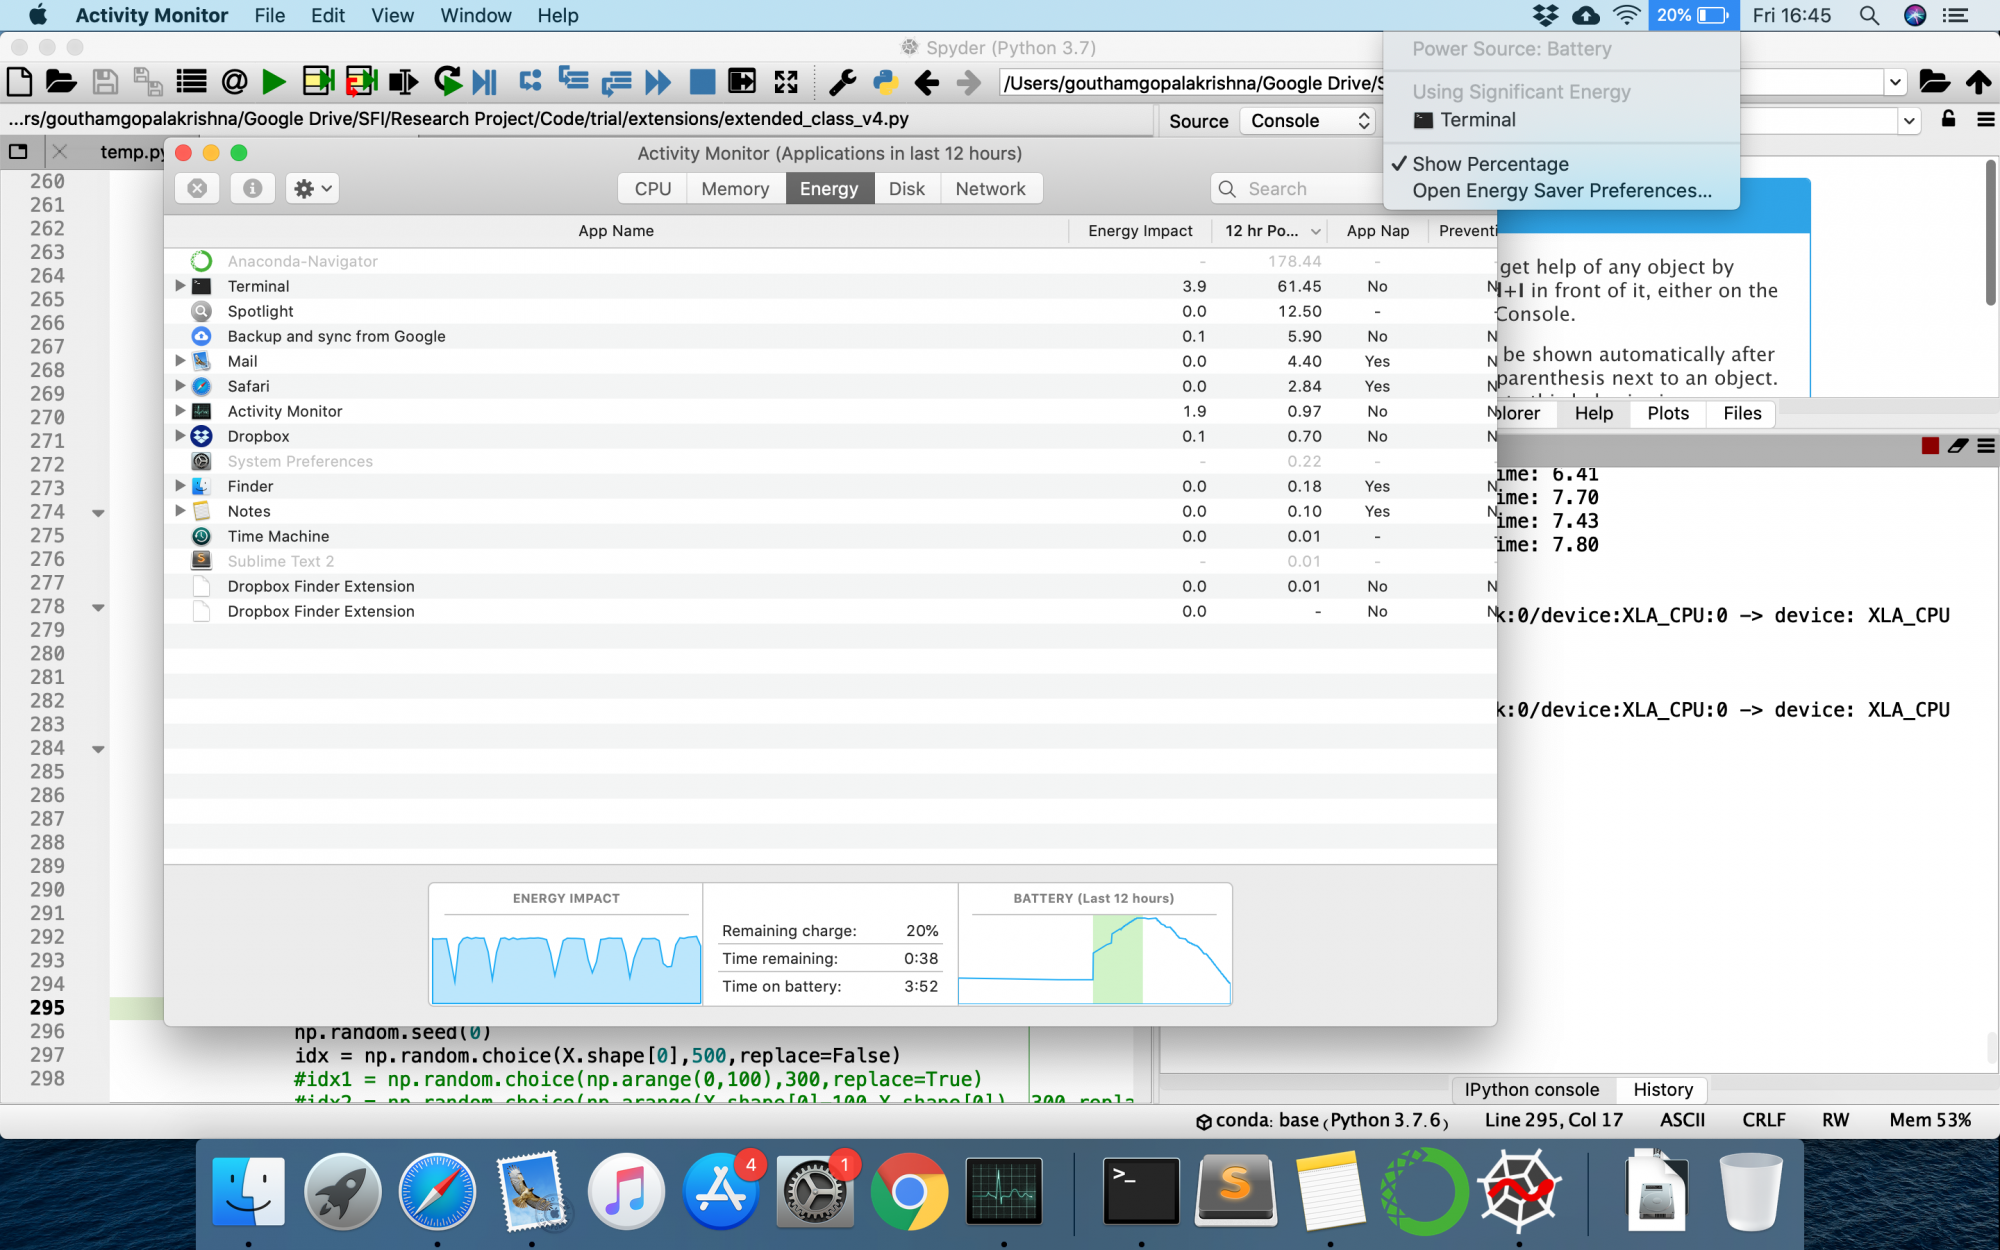The height and width of the screenshot is (1250, 2000).
Task: Click the browse working directory folder icon
Action: point(1934,82)
